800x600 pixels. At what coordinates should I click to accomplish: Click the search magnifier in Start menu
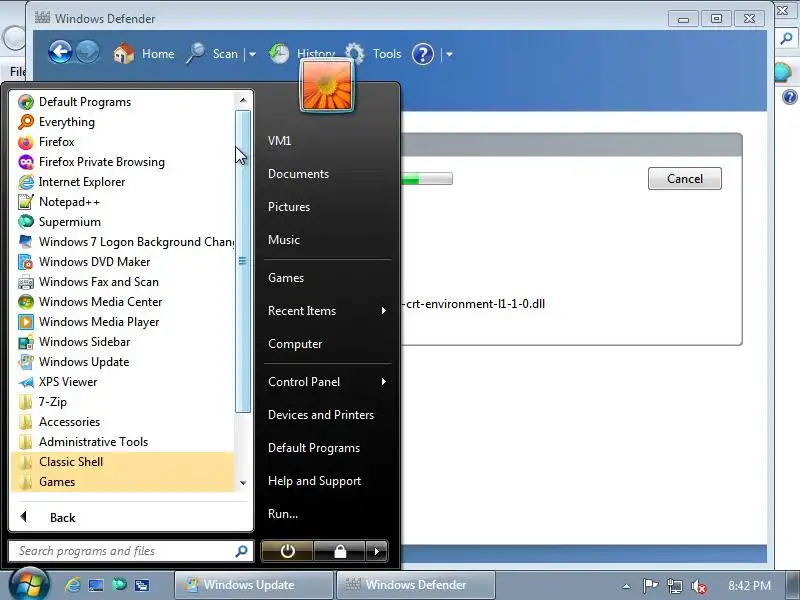241,551
